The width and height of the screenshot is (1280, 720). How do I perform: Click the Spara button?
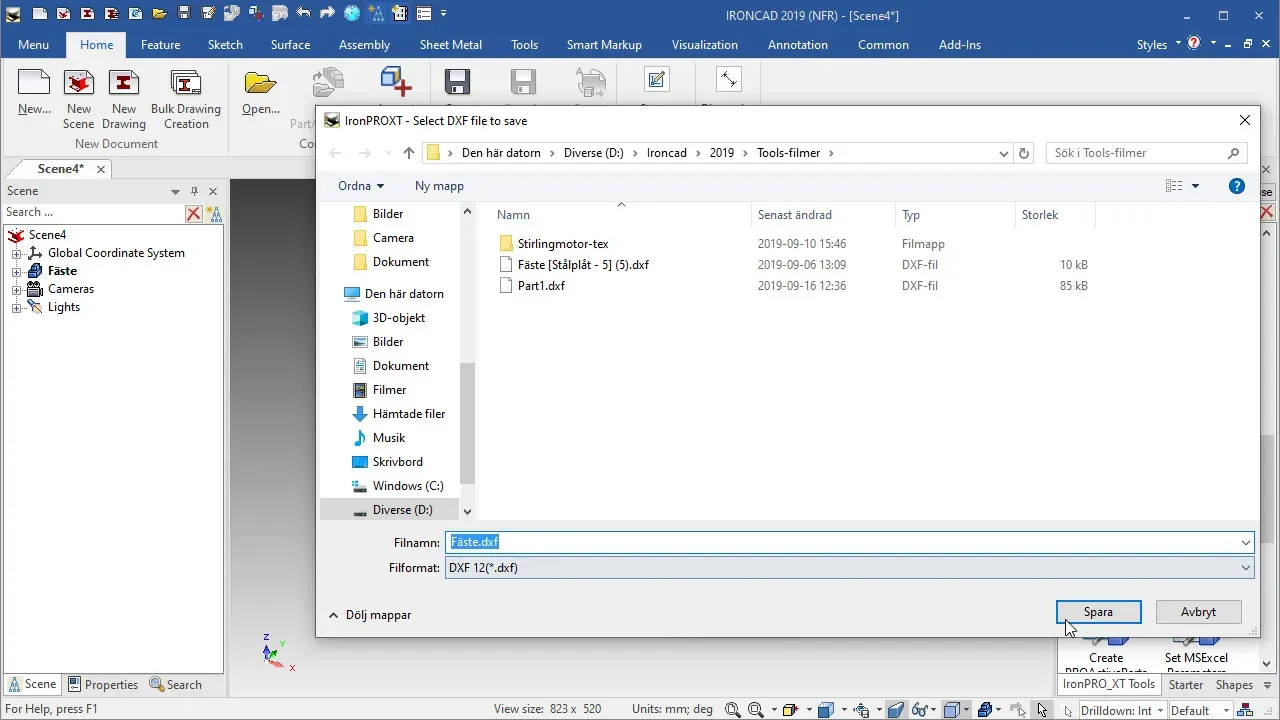pos(1098,612)
